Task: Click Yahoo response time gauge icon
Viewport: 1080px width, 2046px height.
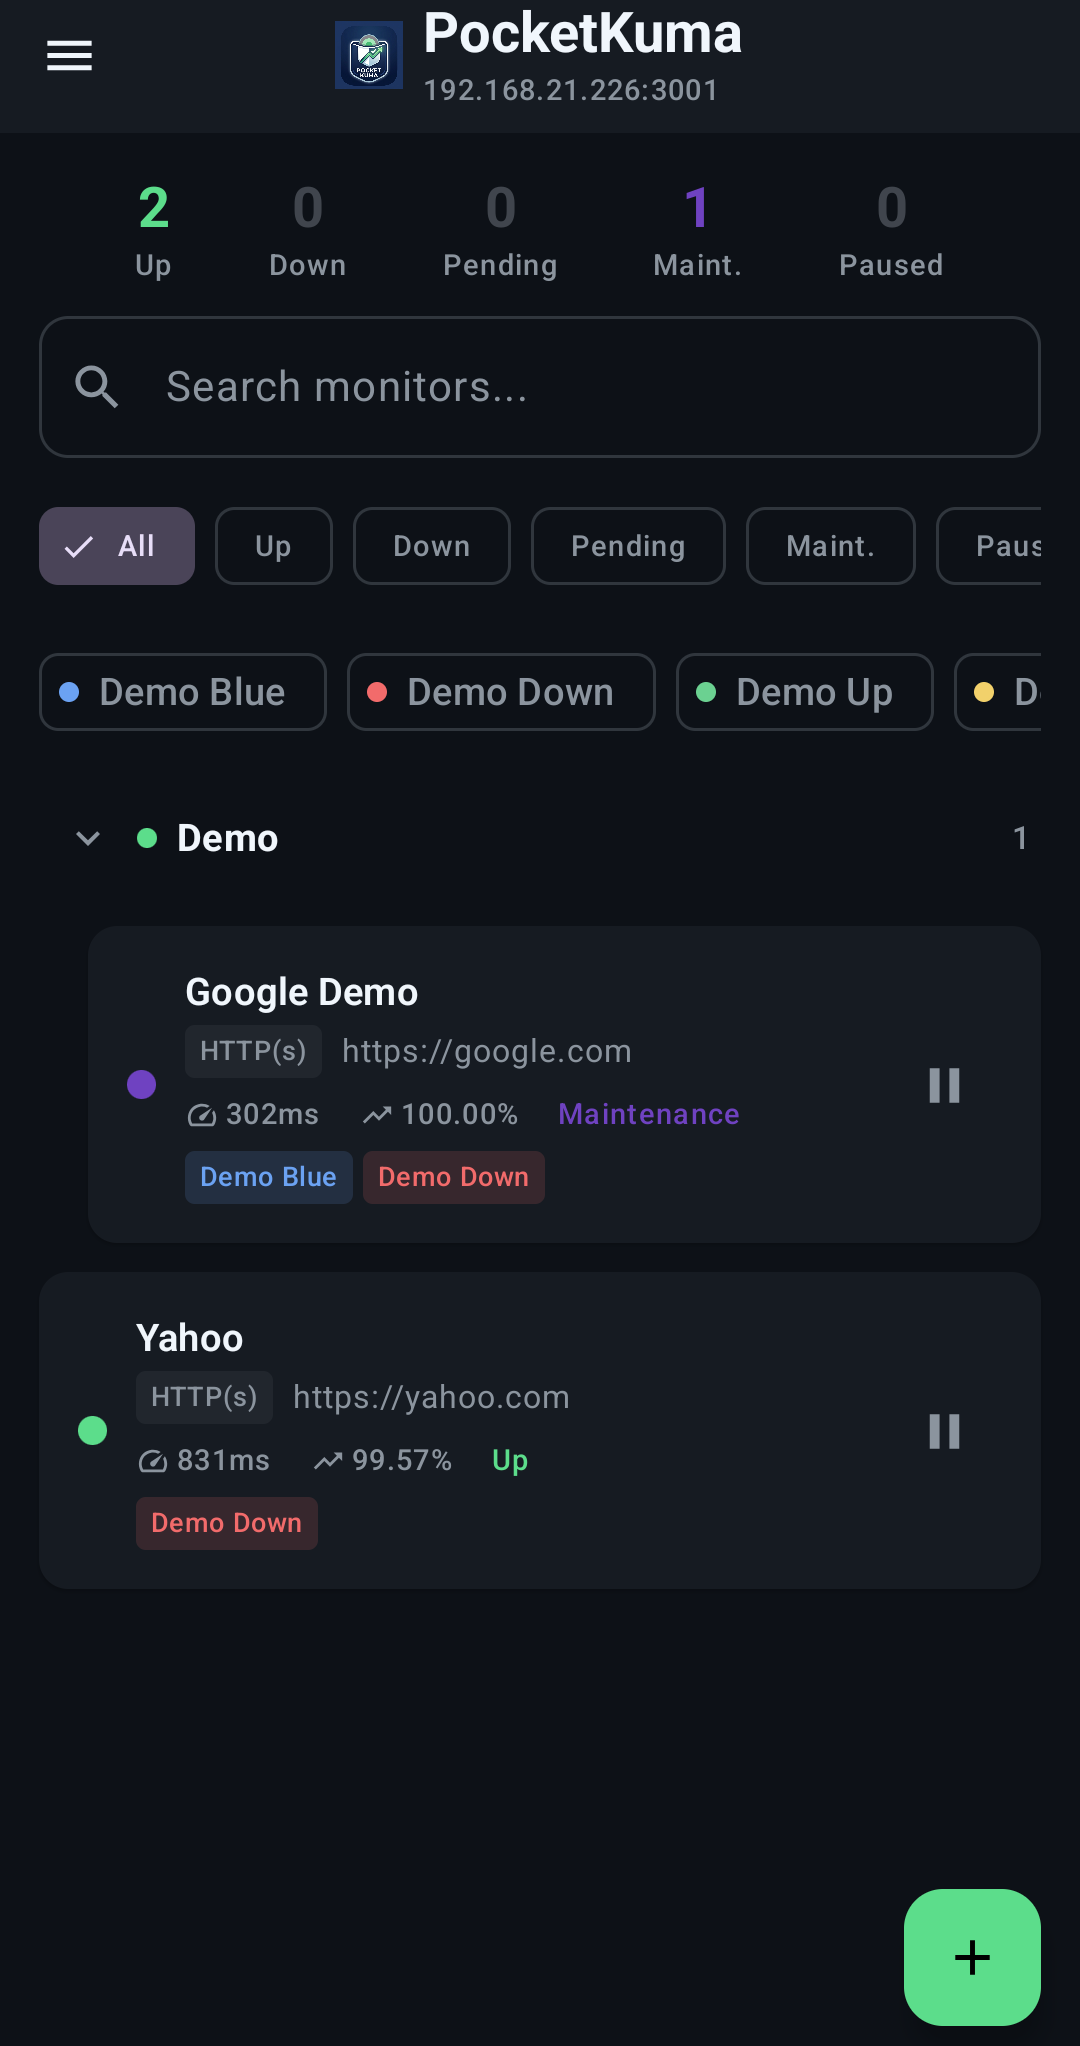Action: (153, 1461)
